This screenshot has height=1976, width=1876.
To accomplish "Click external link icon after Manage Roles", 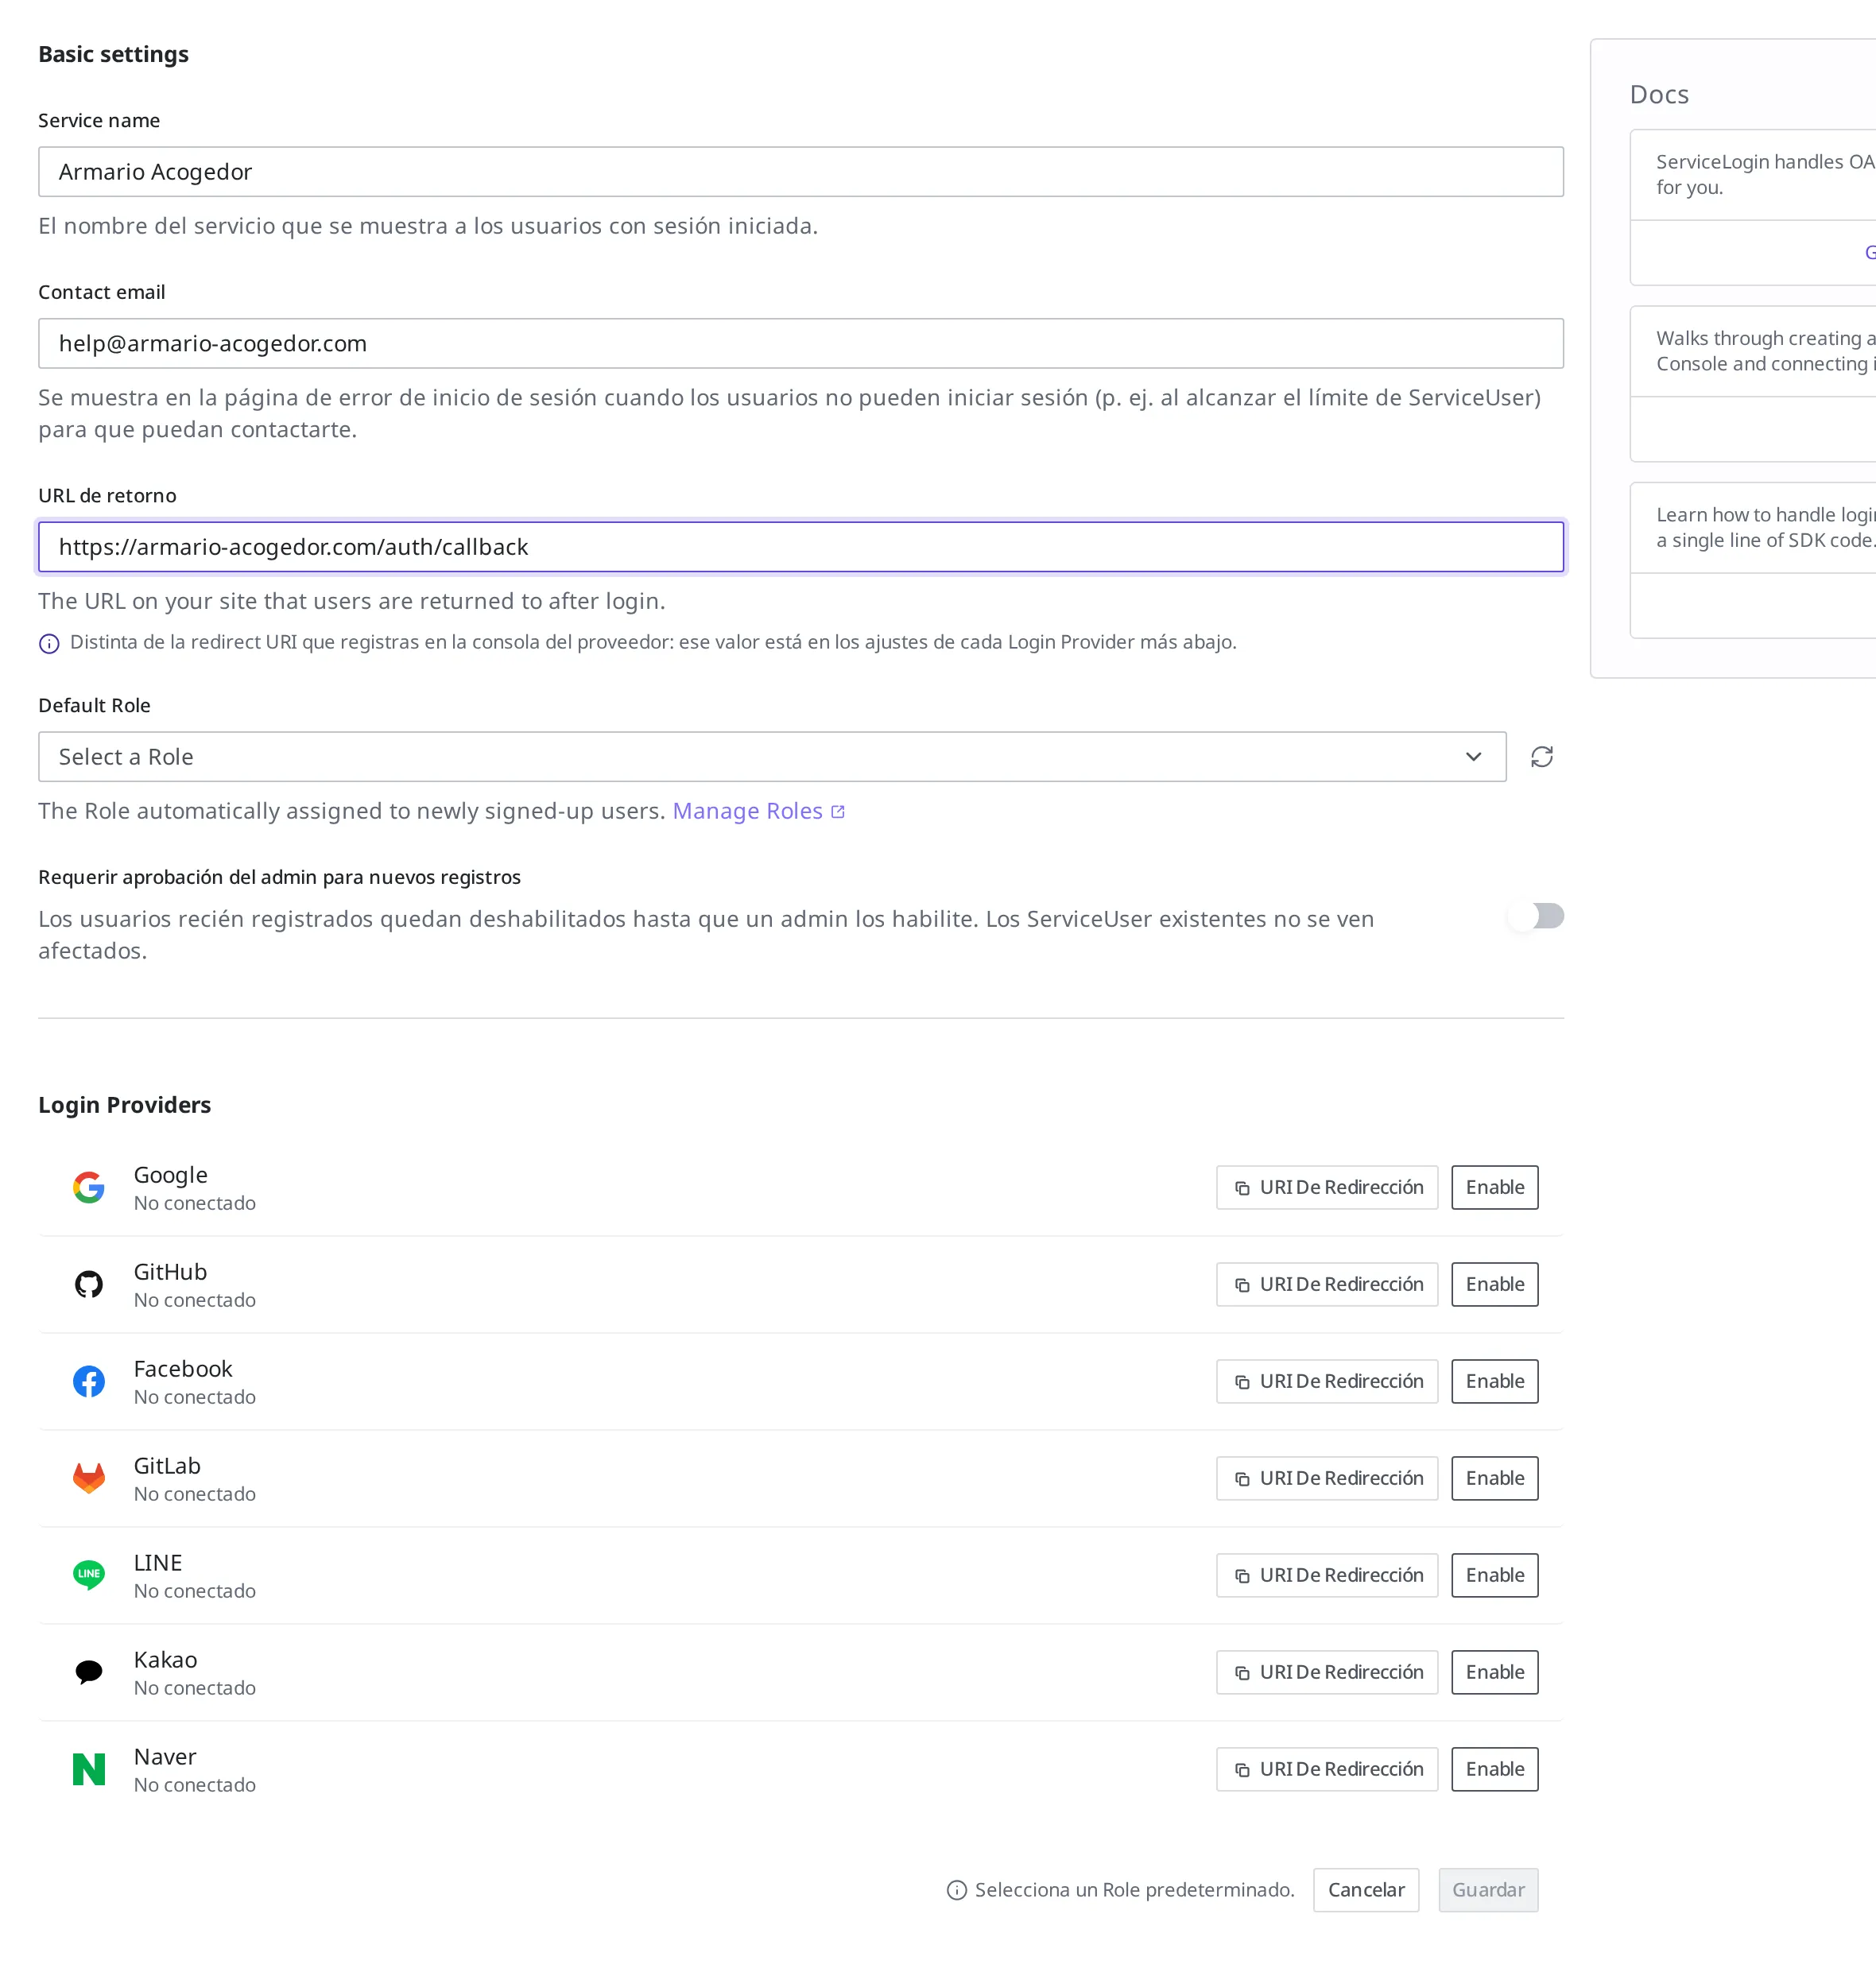I will pyautogui.click(x=838, y=812).
